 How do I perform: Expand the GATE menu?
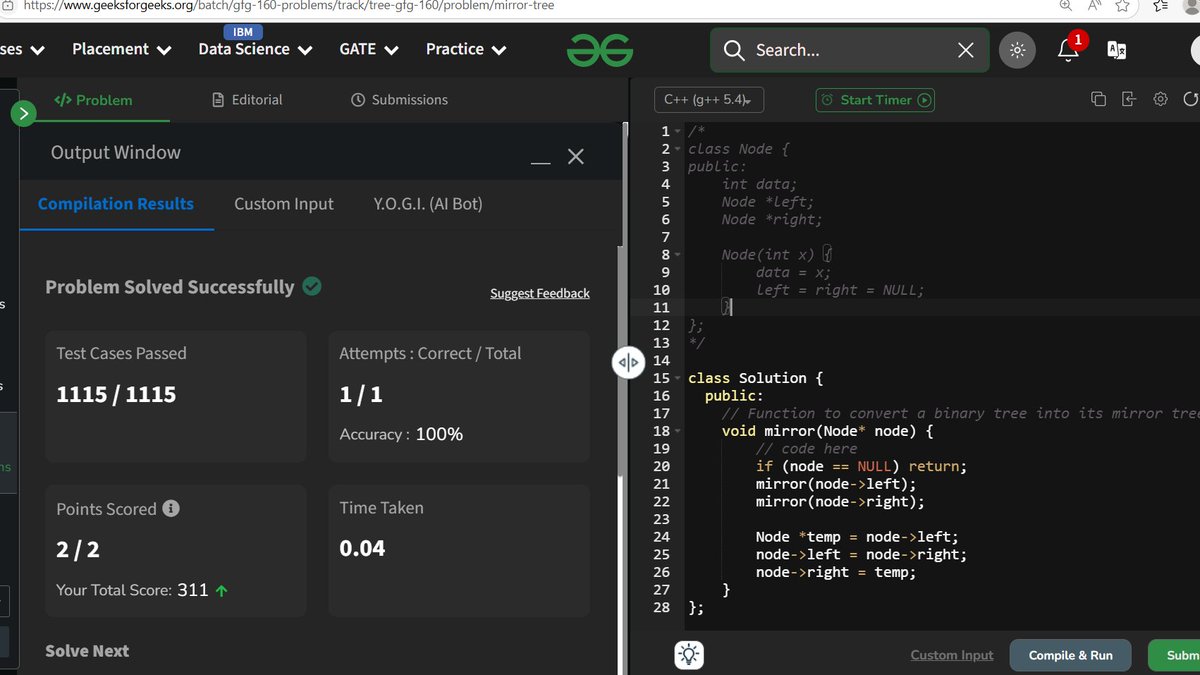370,49
